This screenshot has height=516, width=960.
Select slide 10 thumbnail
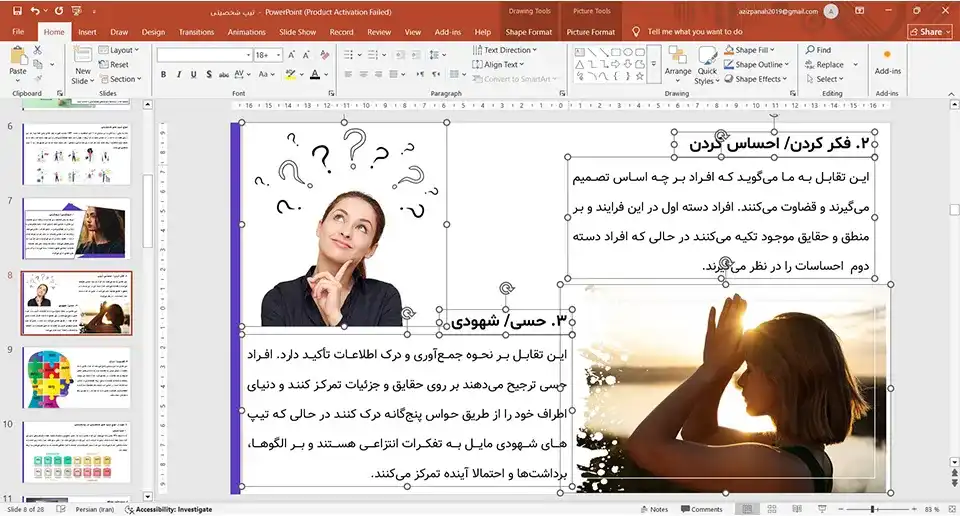(x=77, y=452)
